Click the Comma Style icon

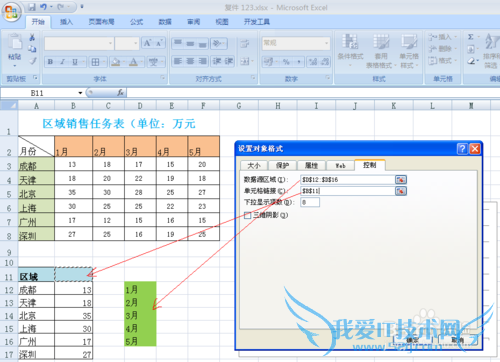299,62
